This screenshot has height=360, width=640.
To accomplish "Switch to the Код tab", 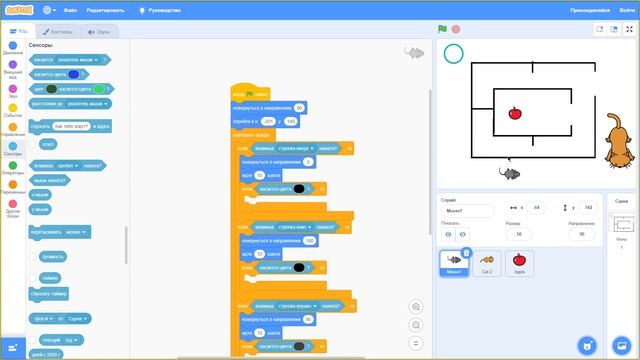I will tap(18, 31).
